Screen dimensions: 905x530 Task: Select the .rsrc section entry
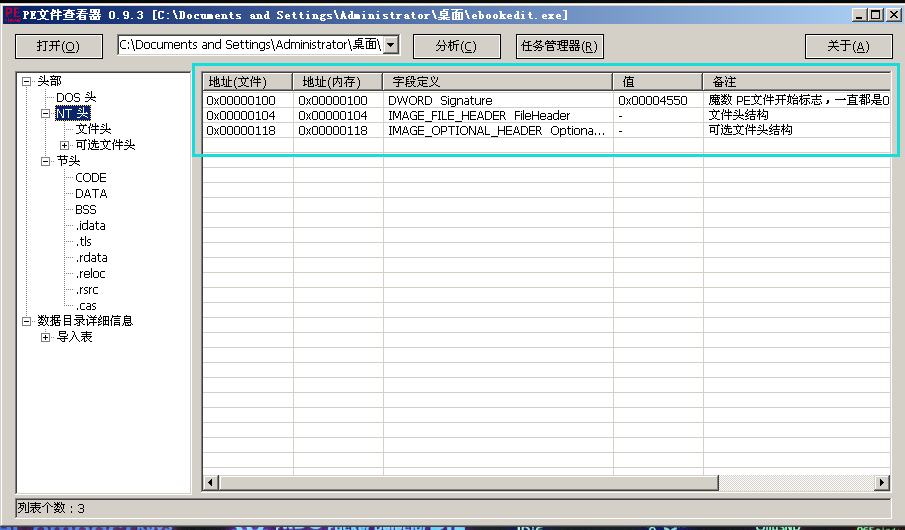(87, 289)
